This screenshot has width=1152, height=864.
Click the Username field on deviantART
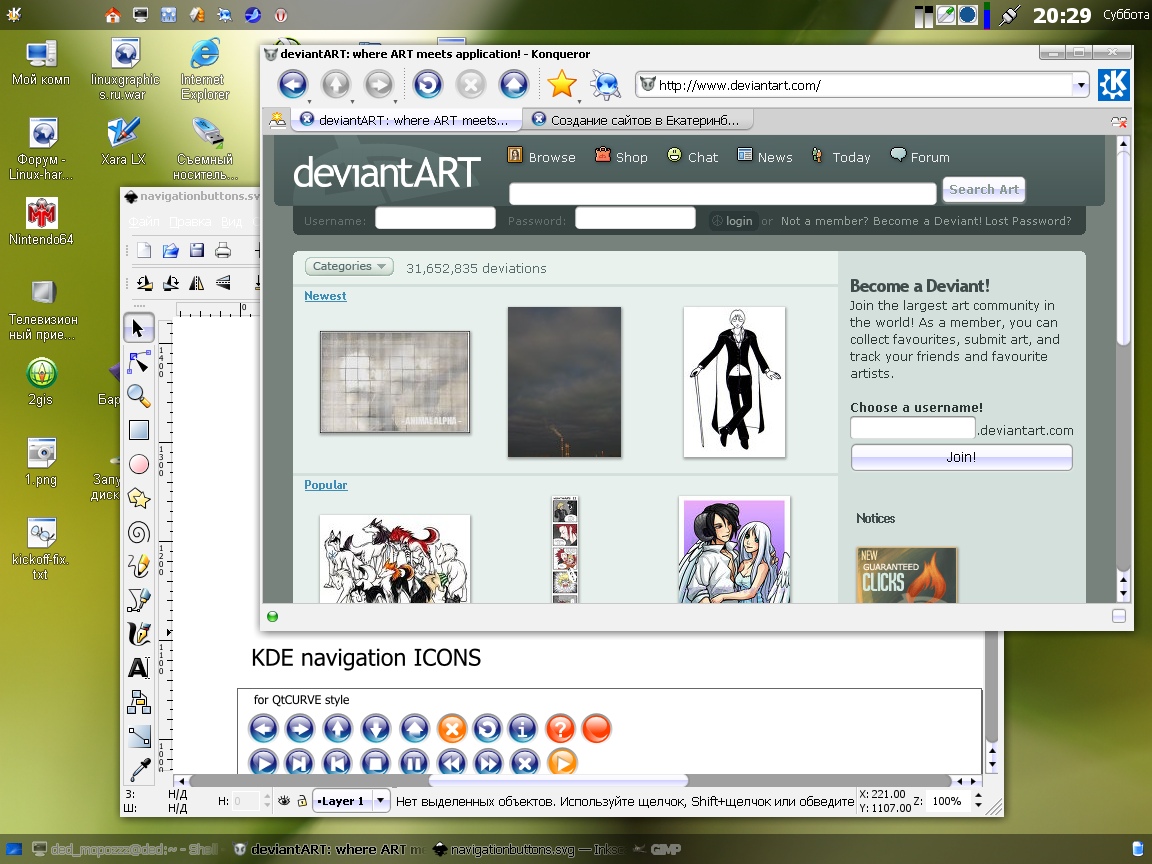[435, 218]
